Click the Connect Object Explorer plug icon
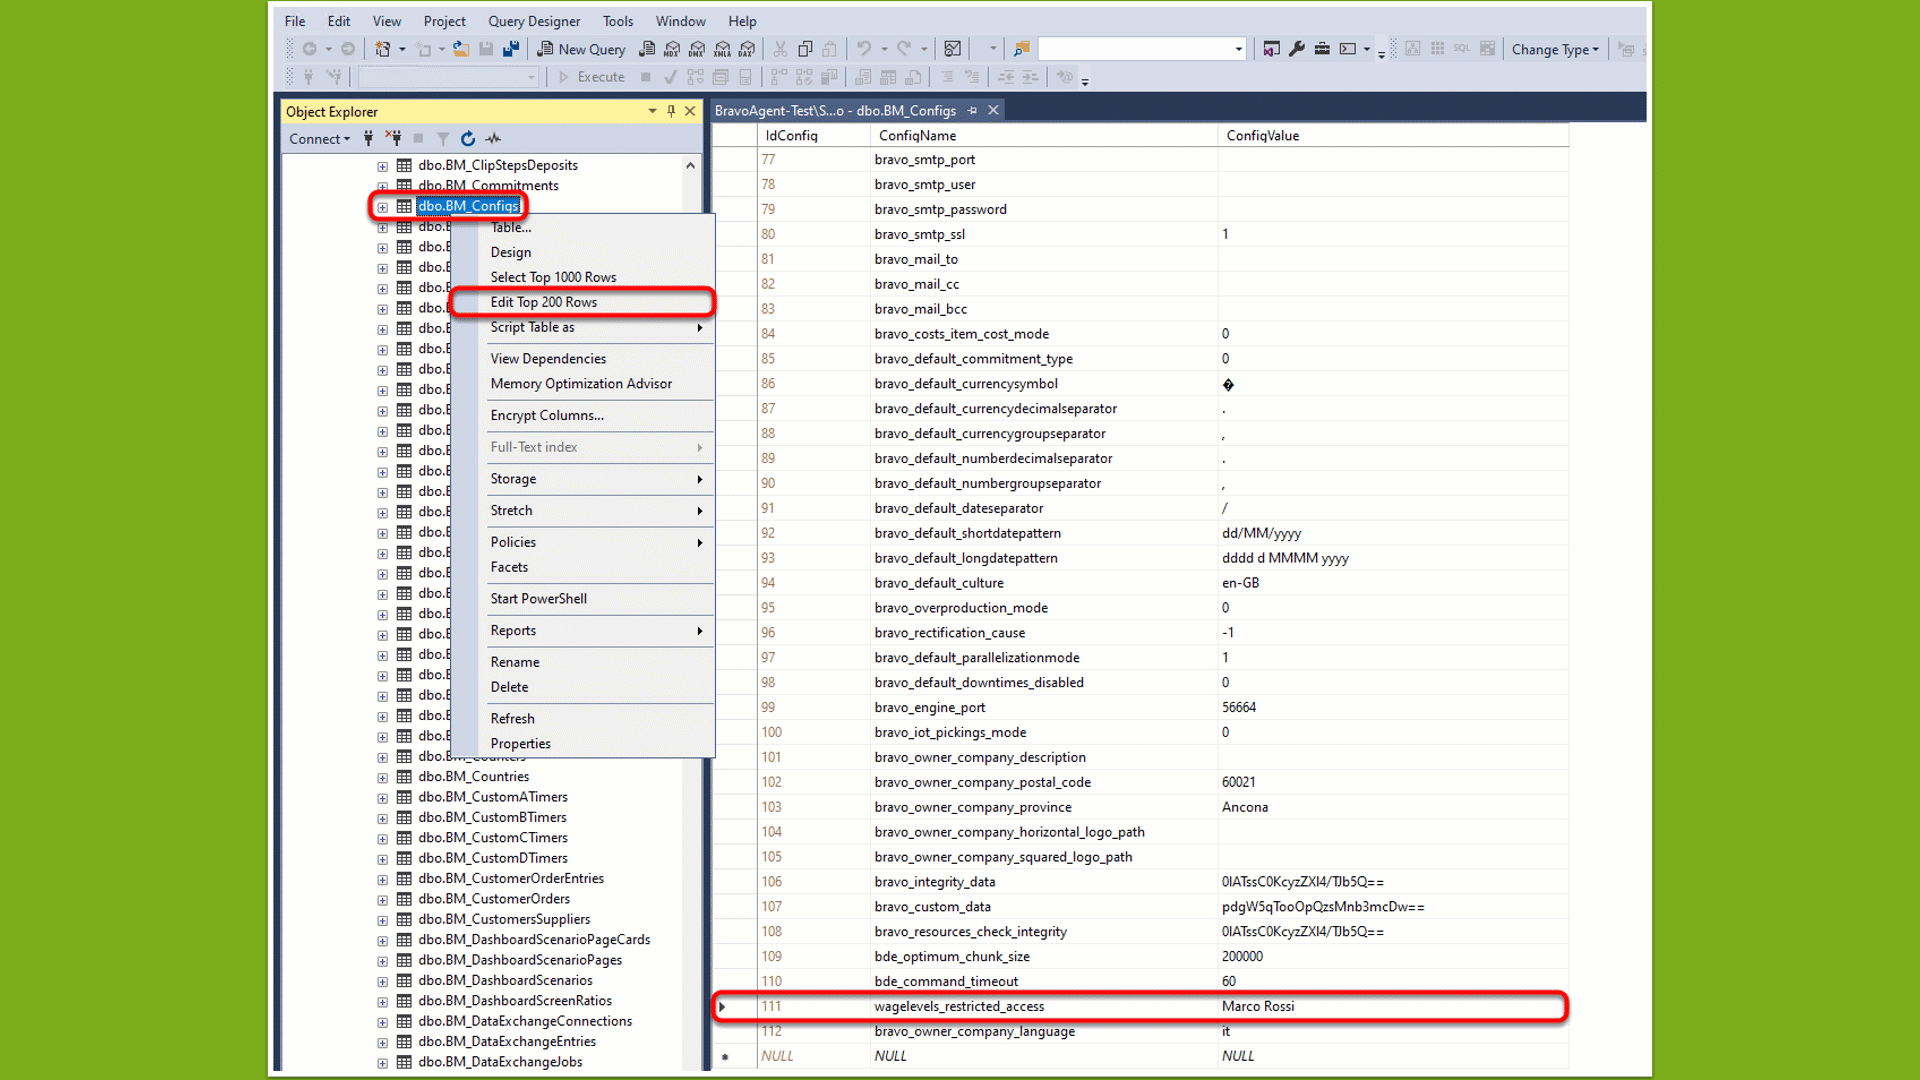The image size is (1920, 1080). (x=369, y=139)
